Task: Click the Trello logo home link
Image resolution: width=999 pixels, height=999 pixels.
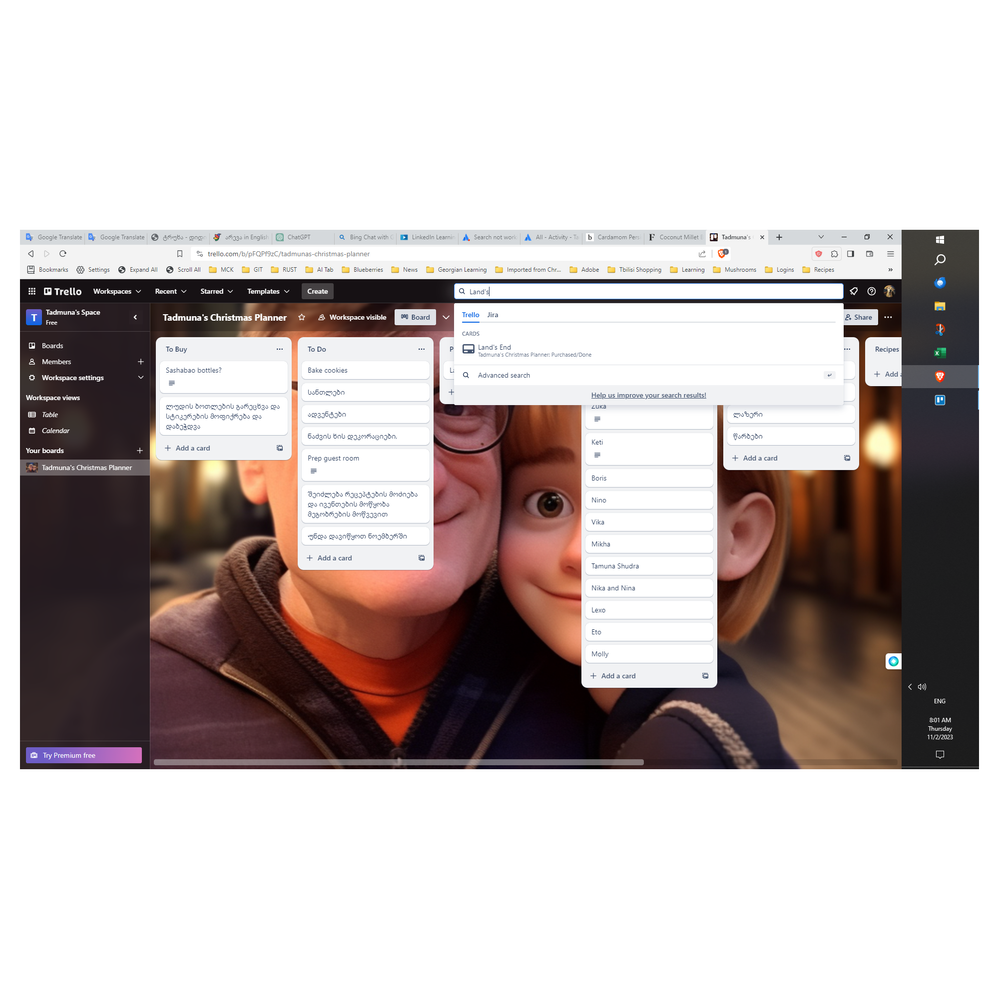Action: 62,291
